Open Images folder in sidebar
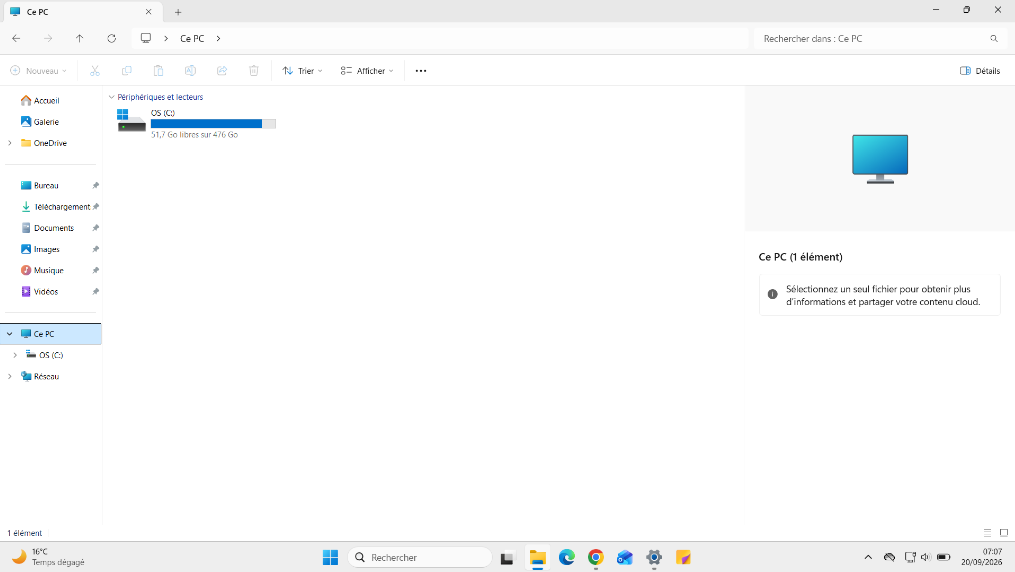 pos(41,249)
